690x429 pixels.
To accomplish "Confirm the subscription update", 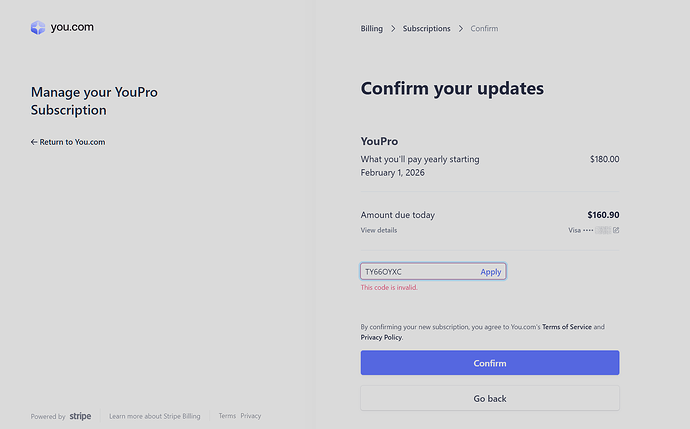I will 490,363.
